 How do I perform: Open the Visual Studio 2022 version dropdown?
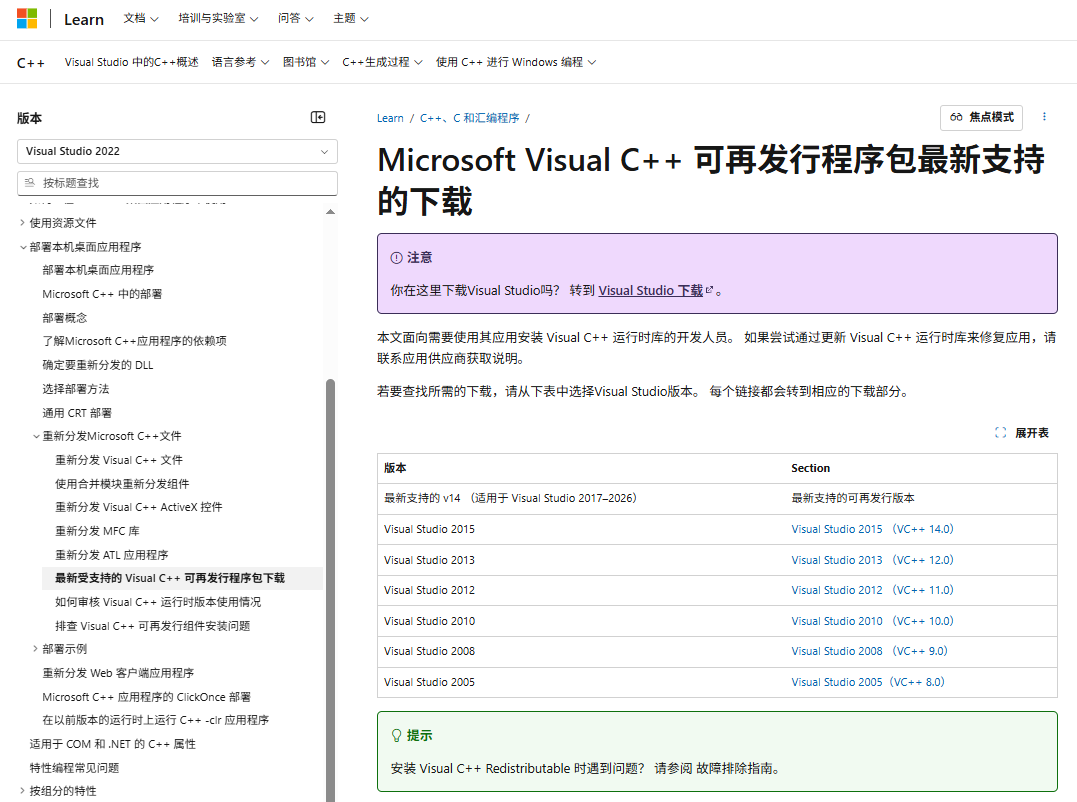point(177,151)
